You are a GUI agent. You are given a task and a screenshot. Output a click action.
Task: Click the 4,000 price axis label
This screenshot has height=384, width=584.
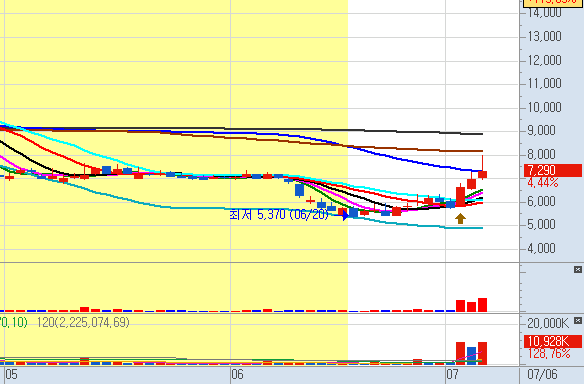[x=542, y=248]
